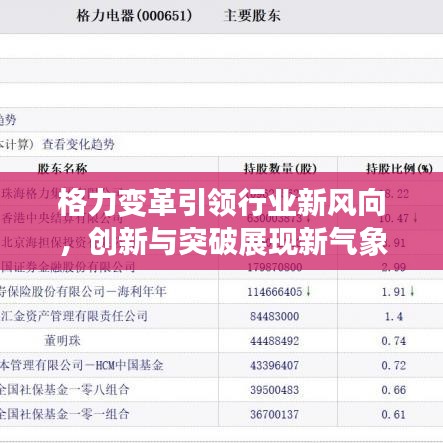The height and width of the screenshot is (443, 443).
Task: Click the percentage value 1.4
Action: 394,316
